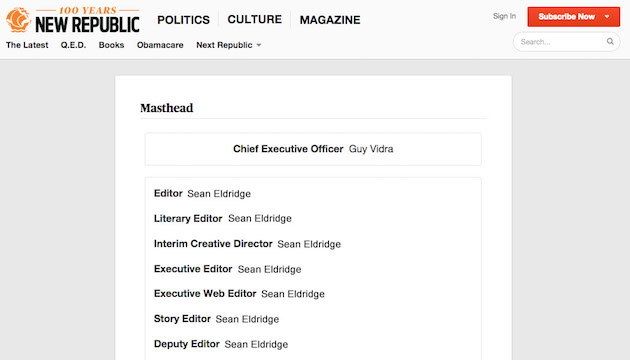Open the Books section
Image resolution: width=630 pixels, height=360 pixels.
(111, 45)
